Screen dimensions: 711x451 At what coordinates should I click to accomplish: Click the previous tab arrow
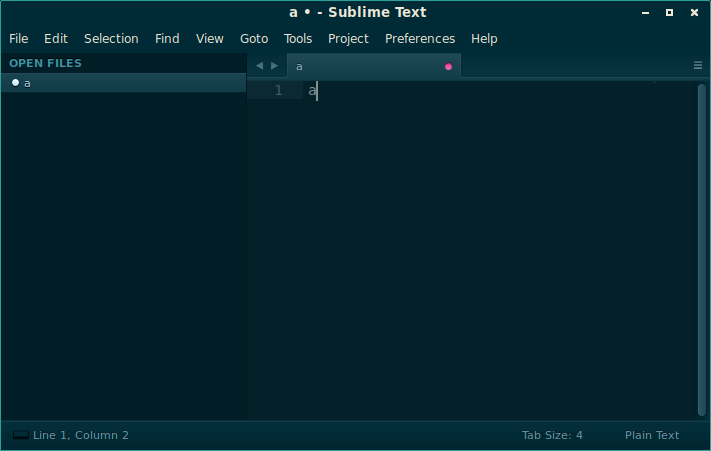[259, 66]
